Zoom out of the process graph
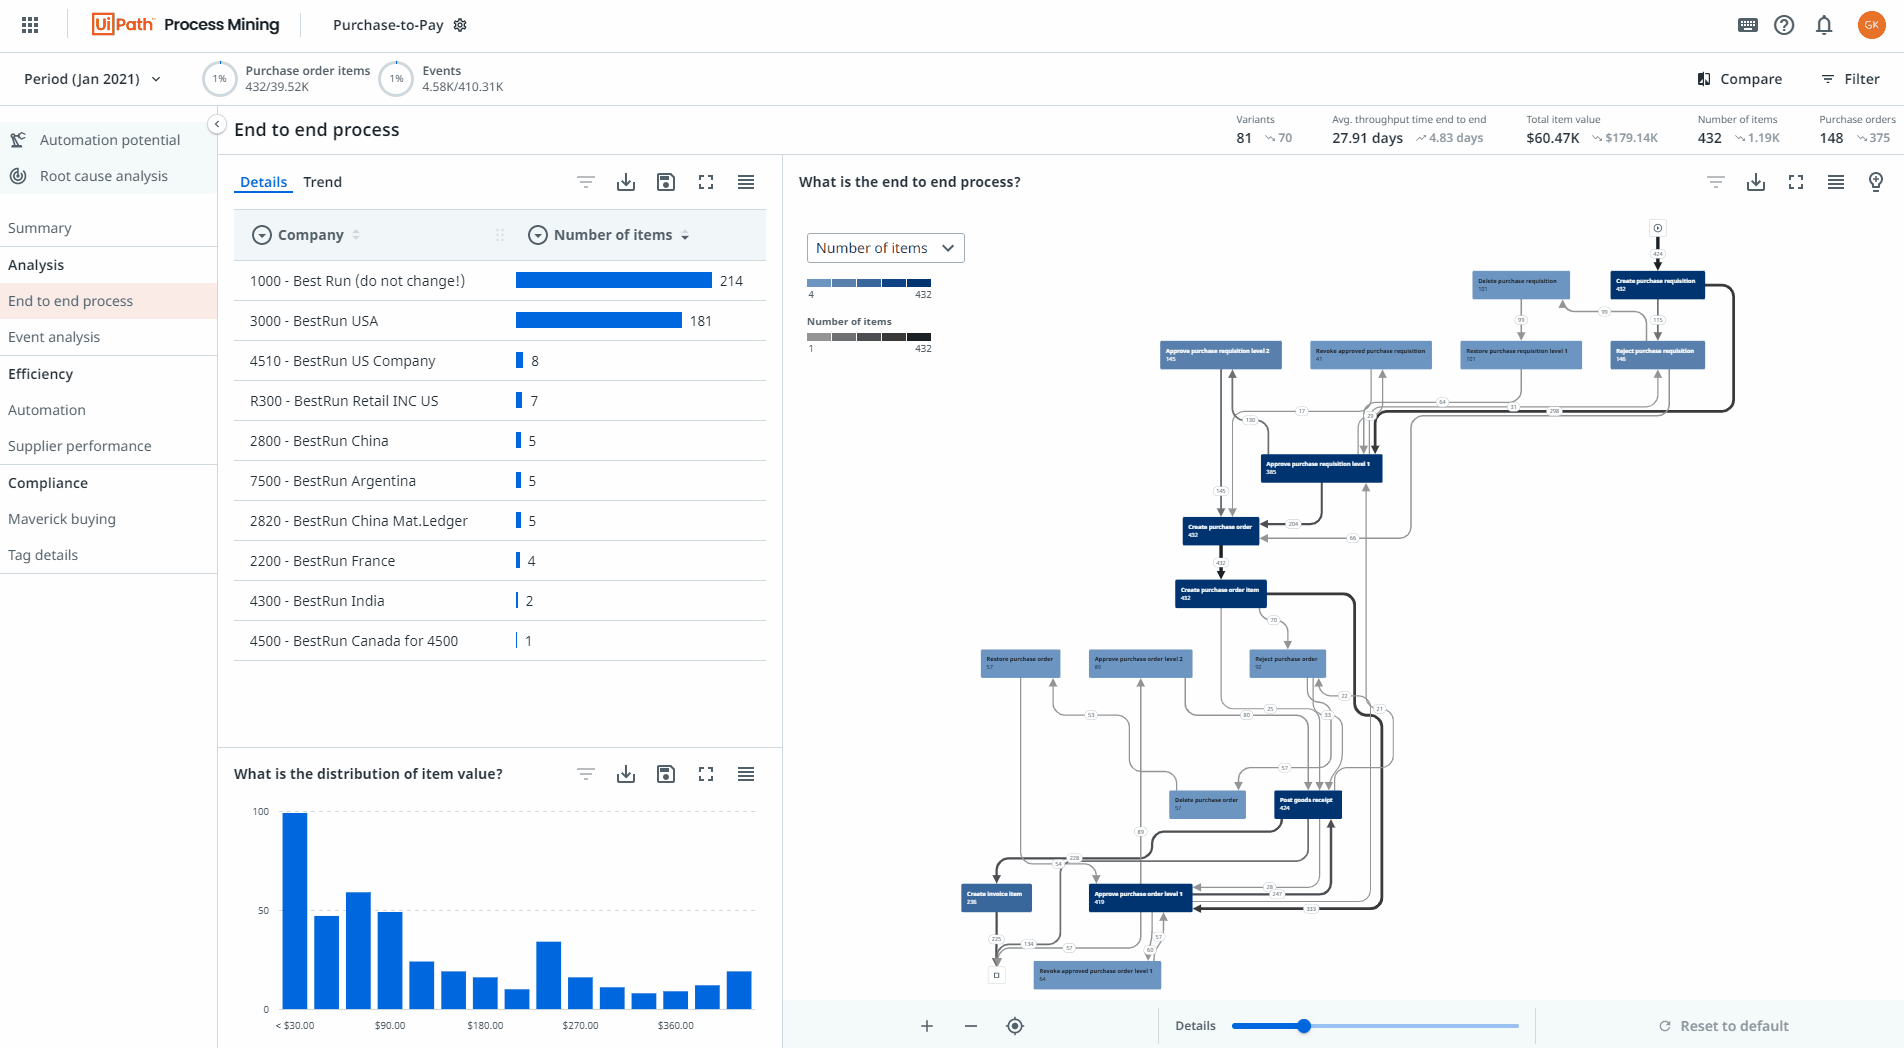This screenshot has height=1048, width=1904. click(971, 1026)
